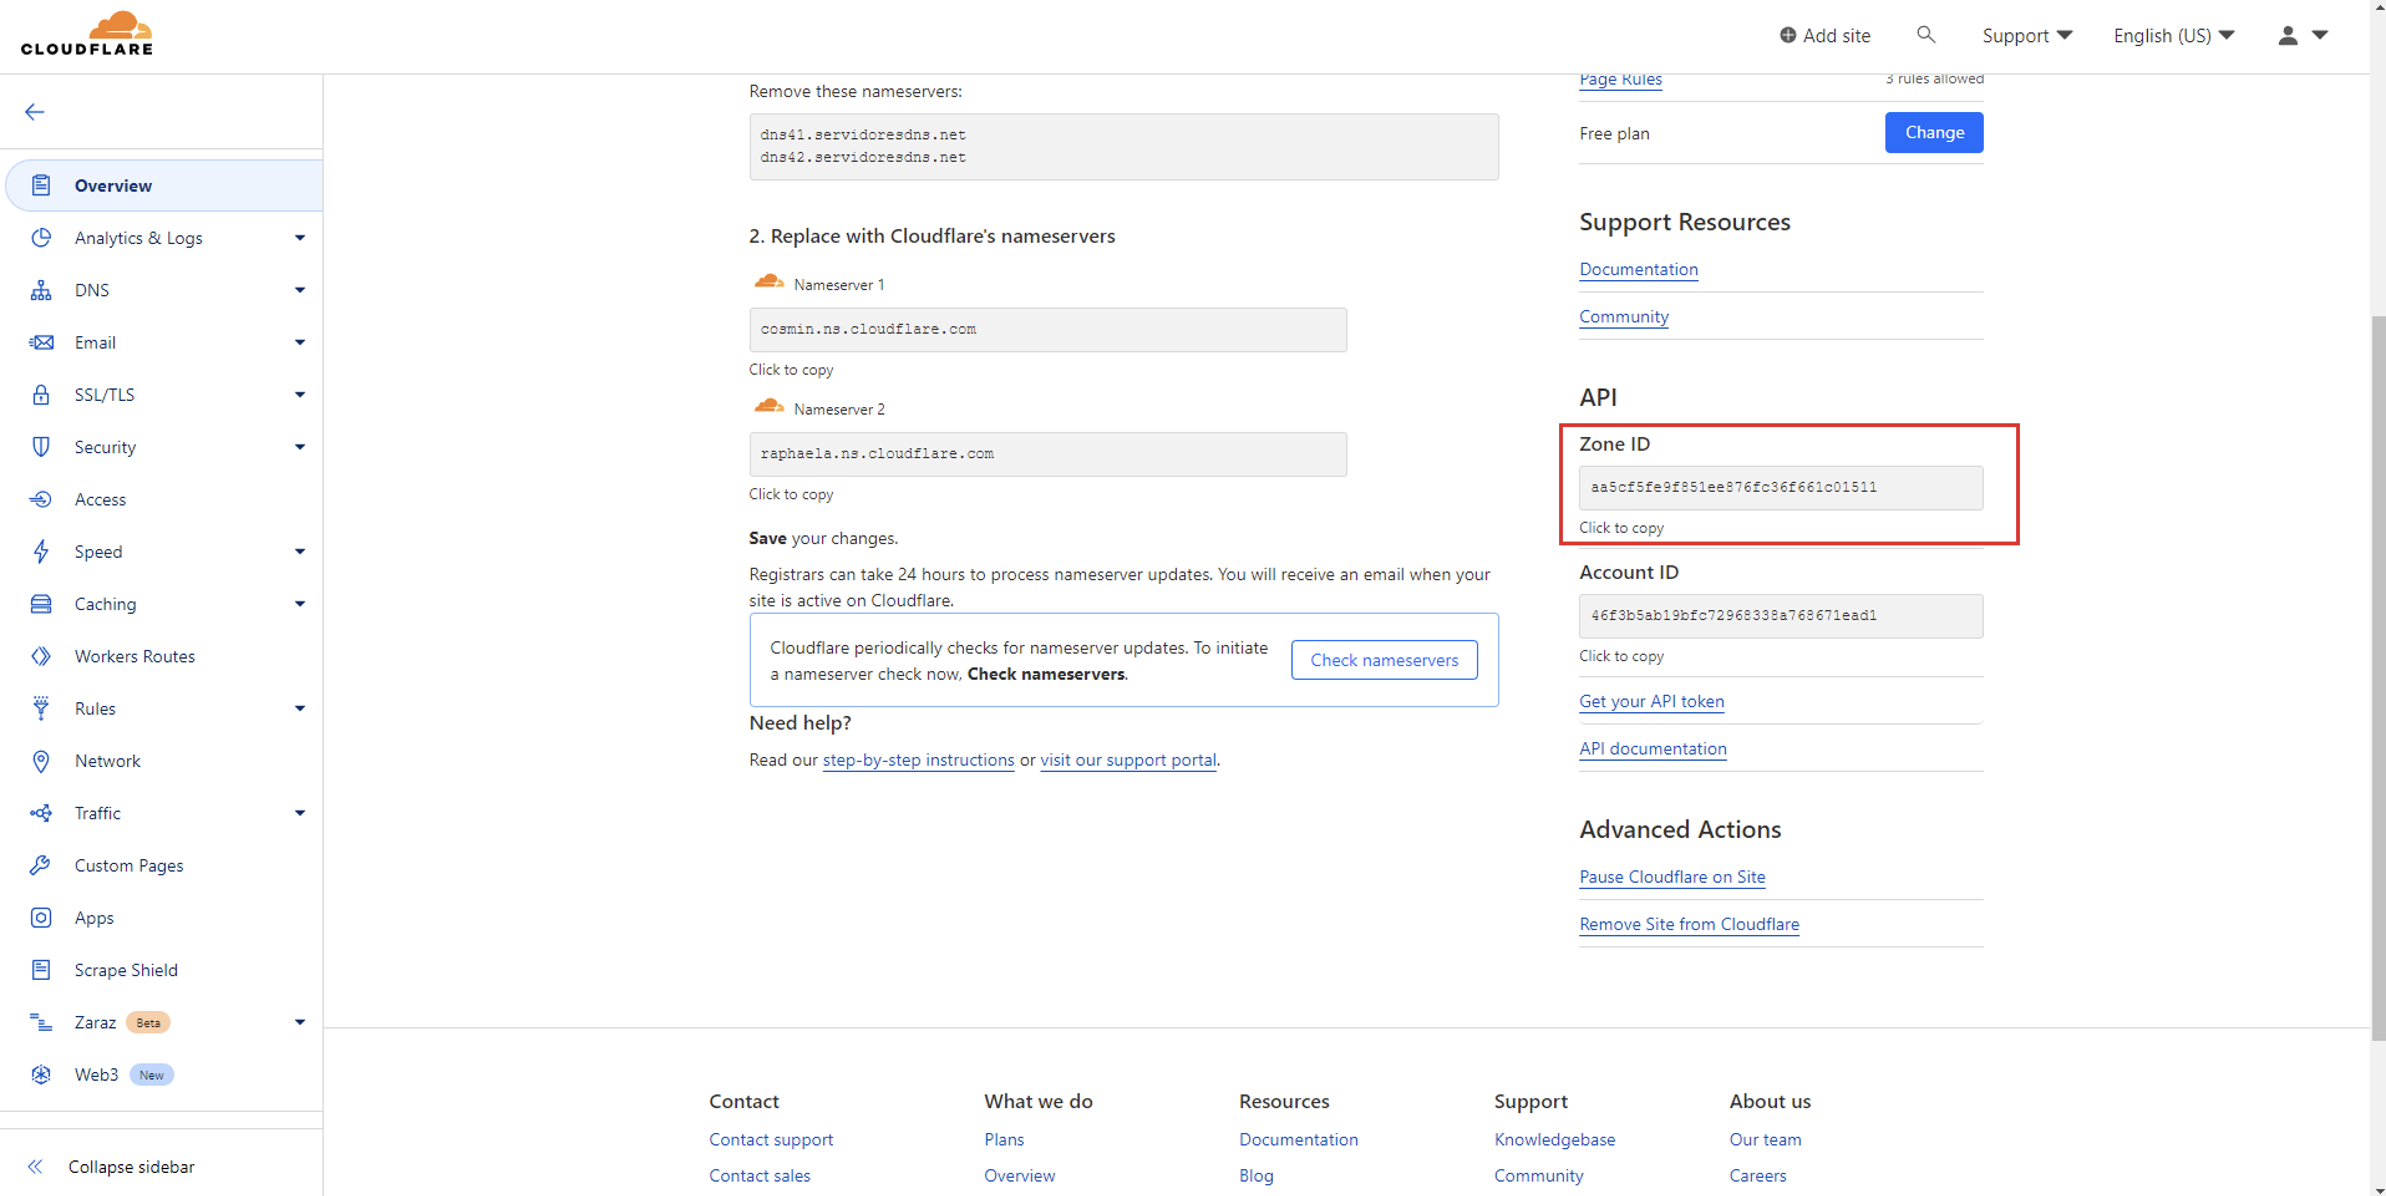Go back with the left arrow icon
This screenshot has height=1196, width=2386.
pos(35,112)
